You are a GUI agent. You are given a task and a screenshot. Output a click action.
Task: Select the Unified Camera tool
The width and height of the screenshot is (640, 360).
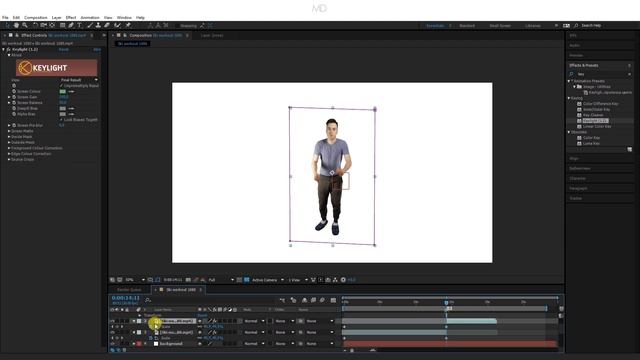tap(43, 25)
